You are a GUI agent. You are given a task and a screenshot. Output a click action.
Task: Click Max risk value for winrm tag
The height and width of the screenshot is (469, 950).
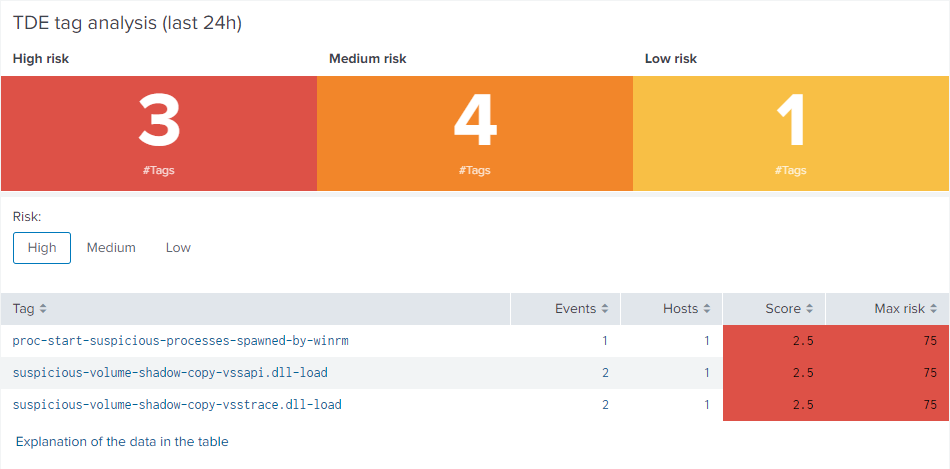pyautogui.click(x=929, y=341)
